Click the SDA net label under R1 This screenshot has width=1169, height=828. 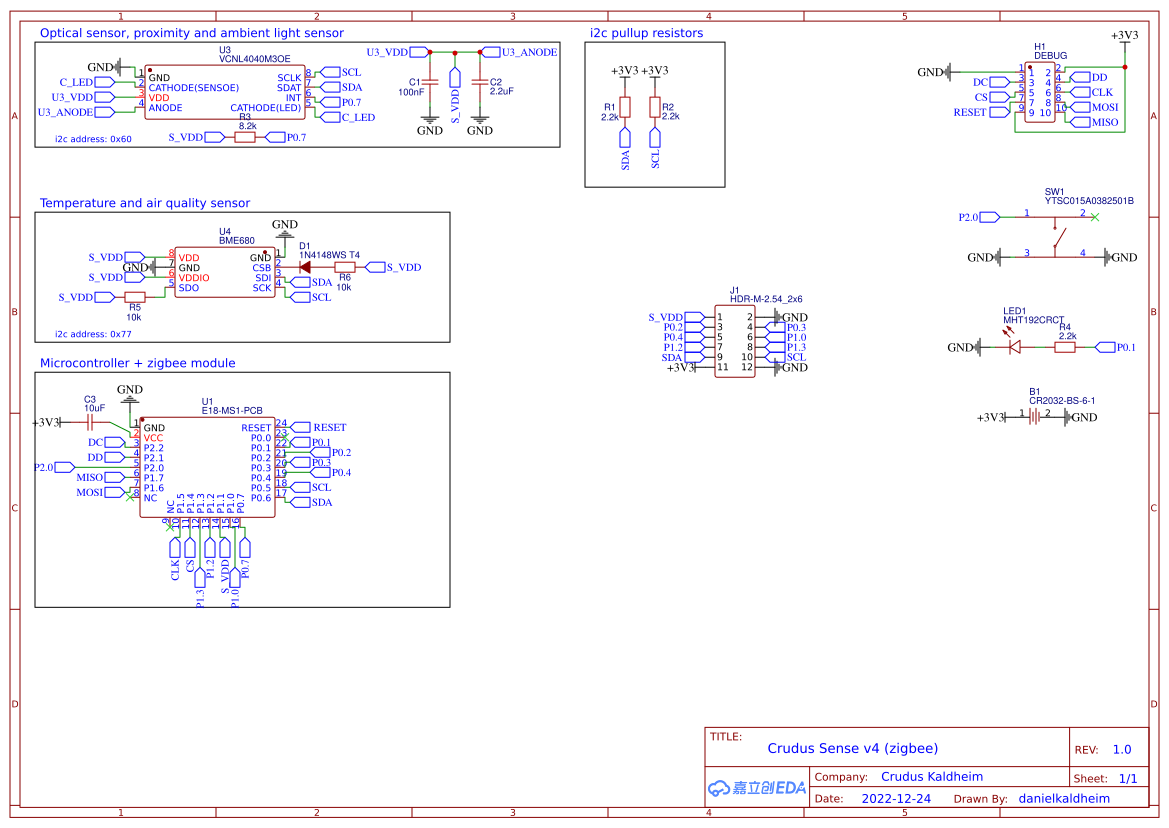pos(625,138)
